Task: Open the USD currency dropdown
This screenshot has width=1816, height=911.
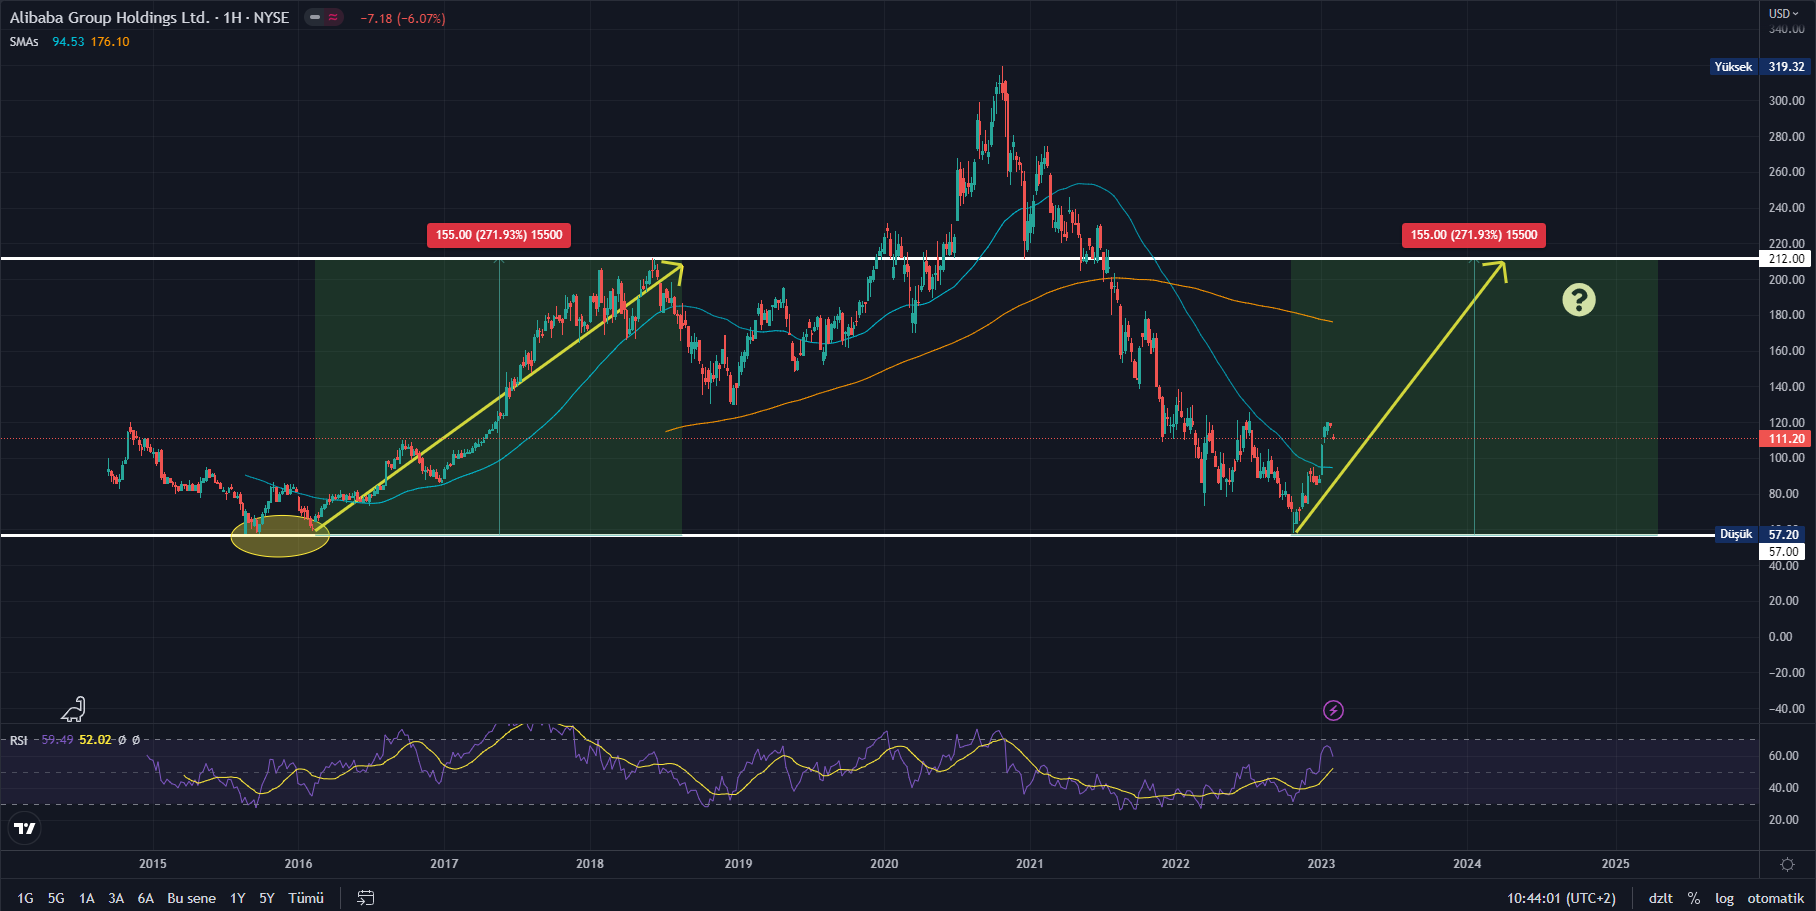Action: point(1783,13)
